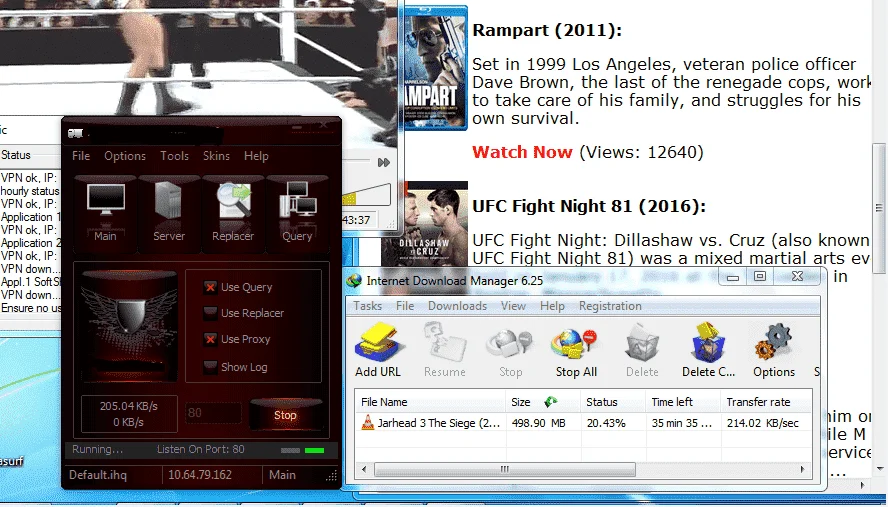Open the File menu in IDM
Image resolution: width=888 pixels, height=507 pixels.
click(404, 306)
